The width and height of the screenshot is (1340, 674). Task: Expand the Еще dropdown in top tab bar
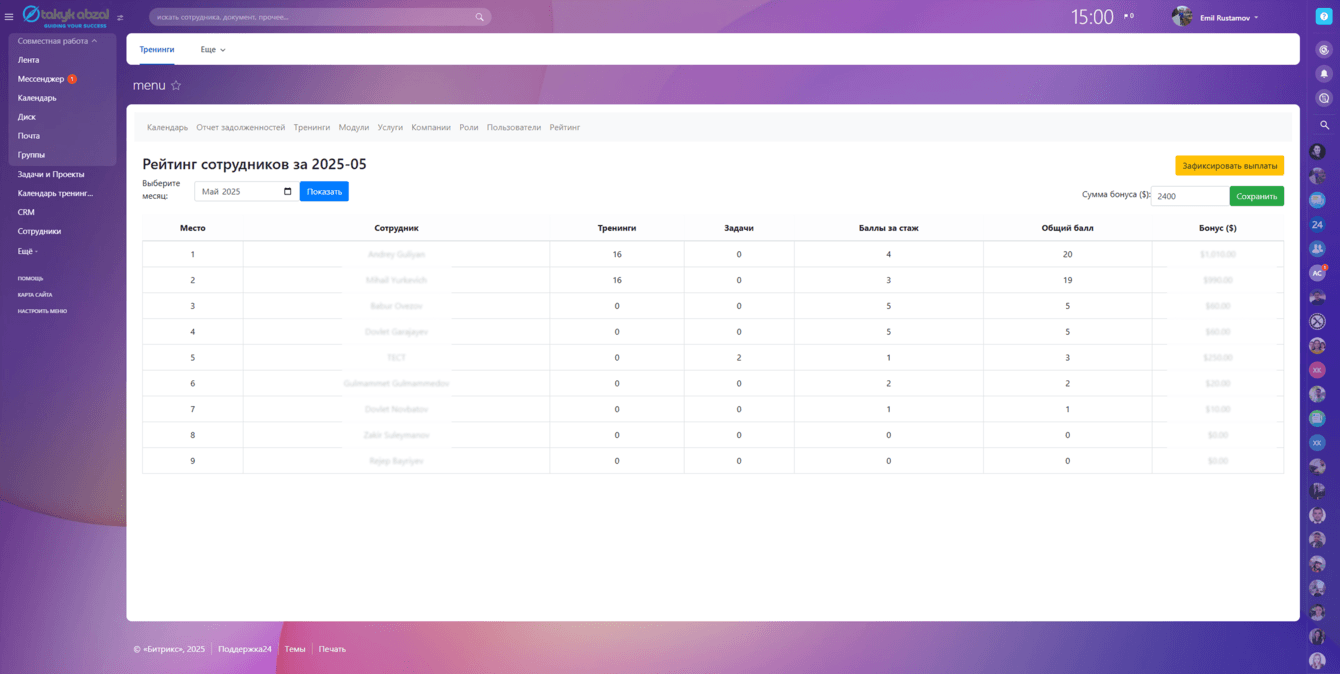coord(212,49)
